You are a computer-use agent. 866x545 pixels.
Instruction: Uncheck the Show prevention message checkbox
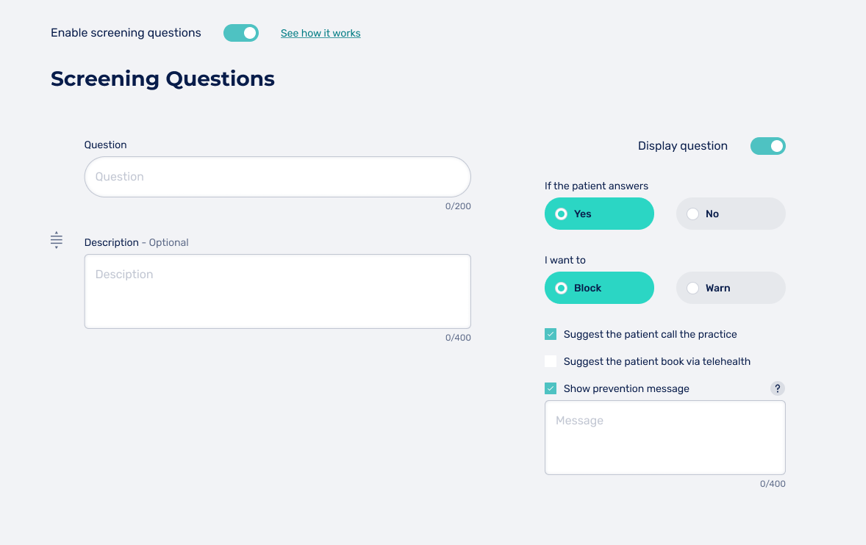tap(551, 388)
